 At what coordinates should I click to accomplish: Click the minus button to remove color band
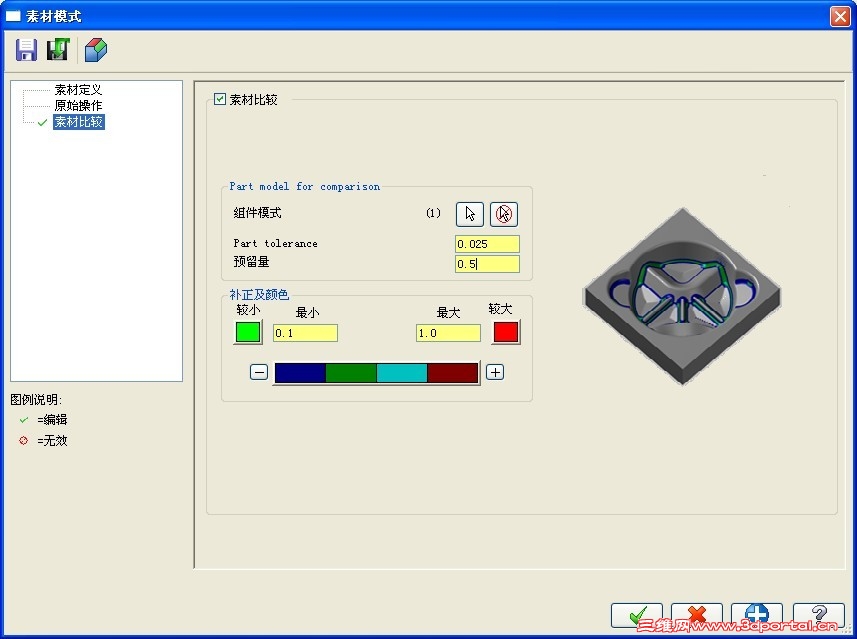[x=259, y=372]
